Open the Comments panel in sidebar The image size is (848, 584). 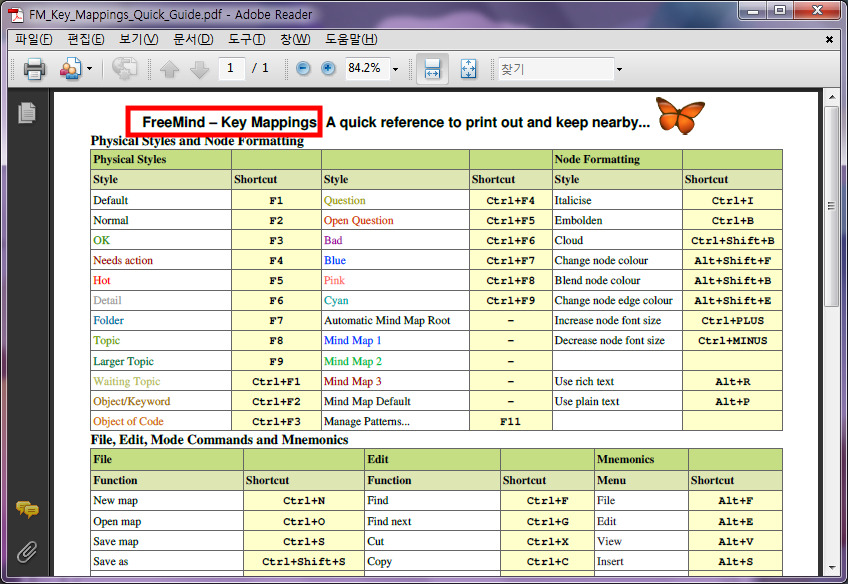(x=27, y=510)
